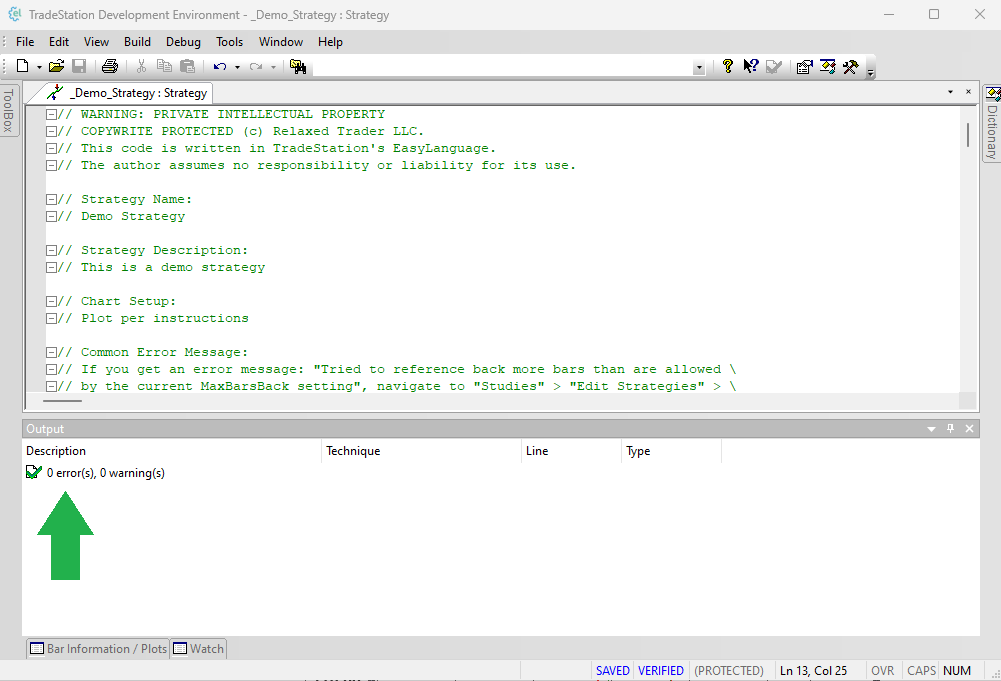Select the _Demo_Strategy : Strategy tab
The image size is (1001, 681).
[x=128, y=93]
